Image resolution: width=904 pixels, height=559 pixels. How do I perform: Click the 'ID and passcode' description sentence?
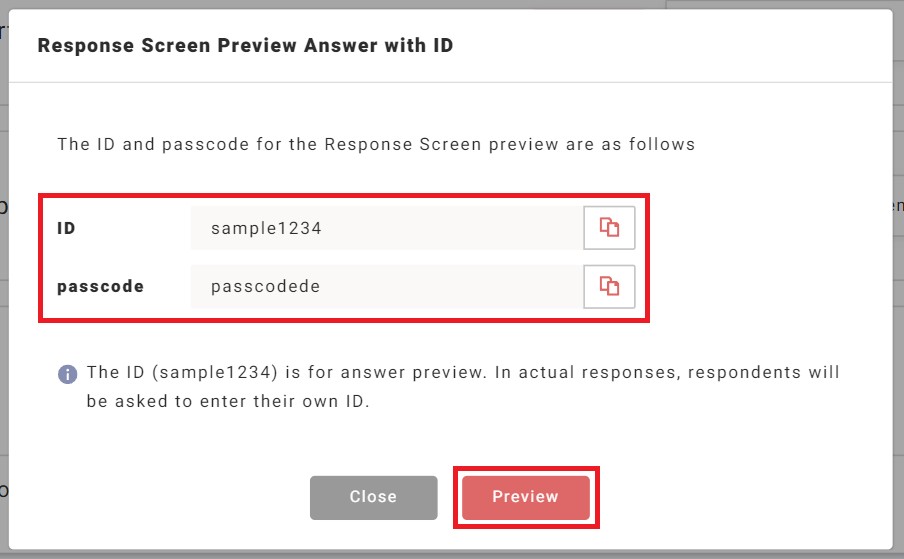[x=375, y=144]
